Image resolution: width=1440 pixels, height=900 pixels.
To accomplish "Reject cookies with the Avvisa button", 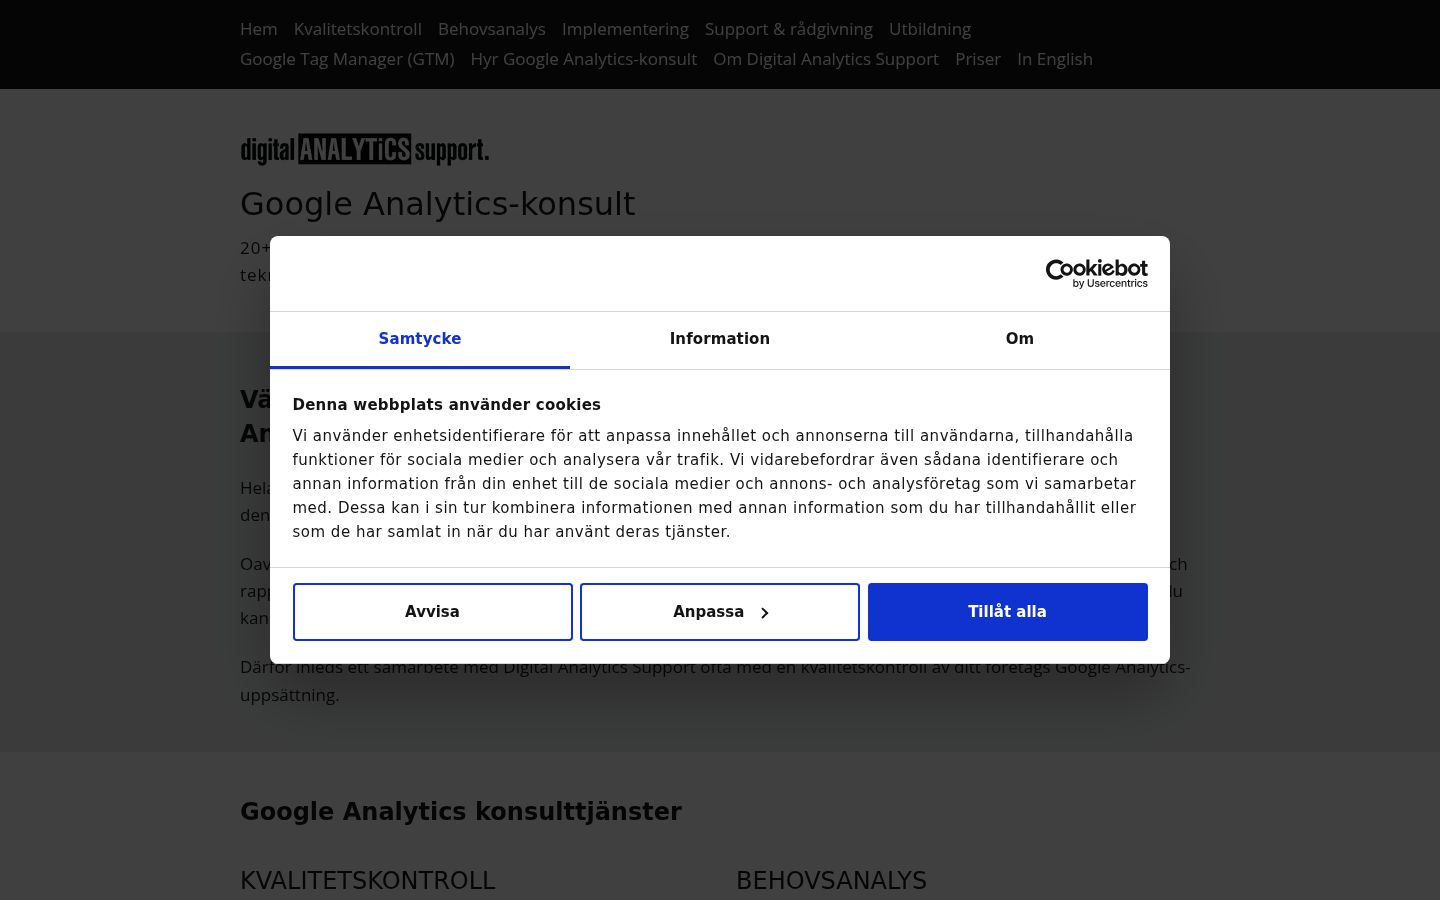I will [433, 612].
